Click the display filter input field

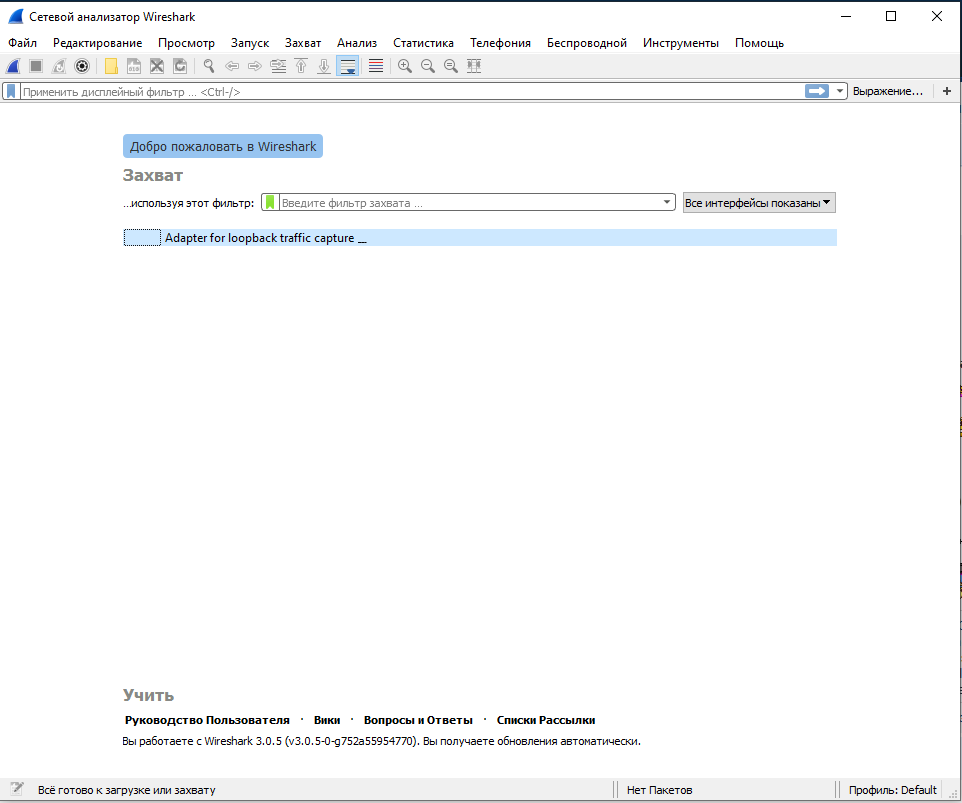pos(411,91)
